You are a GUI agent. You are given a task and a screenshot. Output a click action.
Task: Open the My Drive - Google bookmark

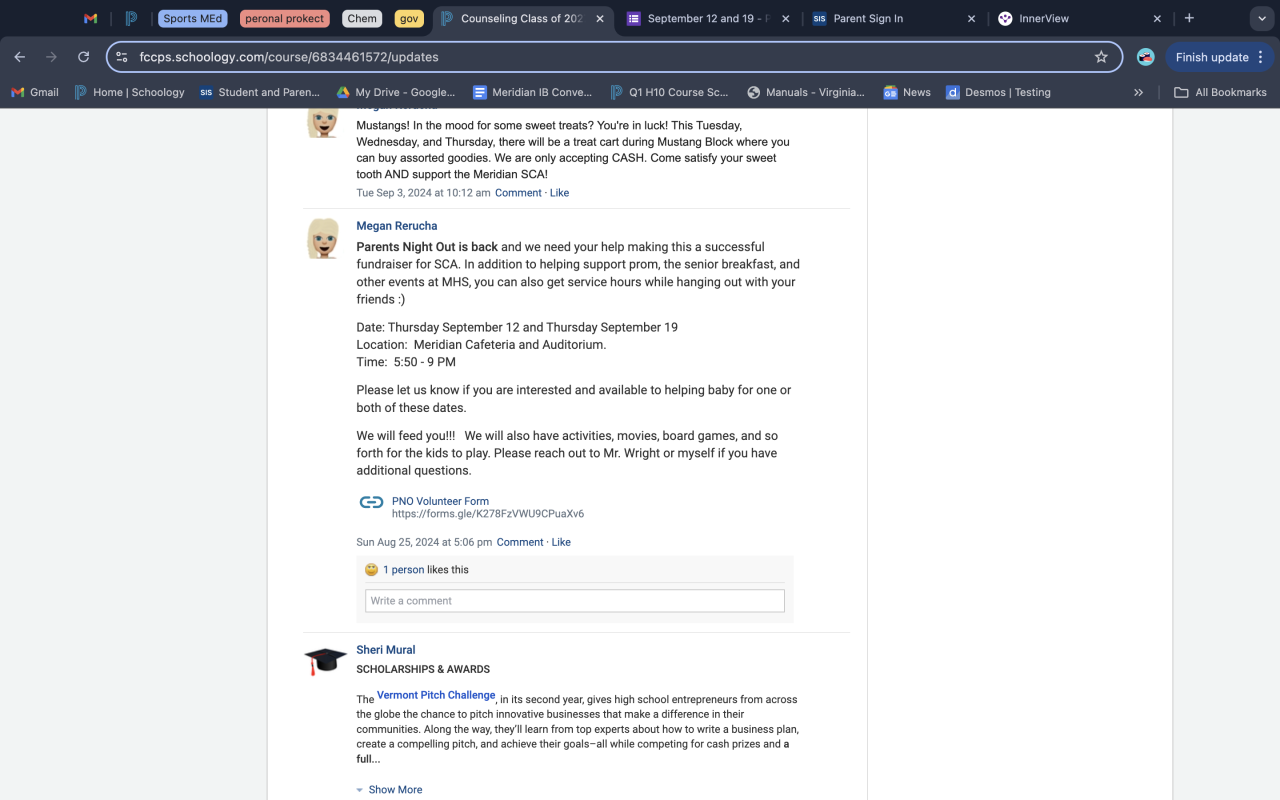pyautogui.click(x=396, y=92)
